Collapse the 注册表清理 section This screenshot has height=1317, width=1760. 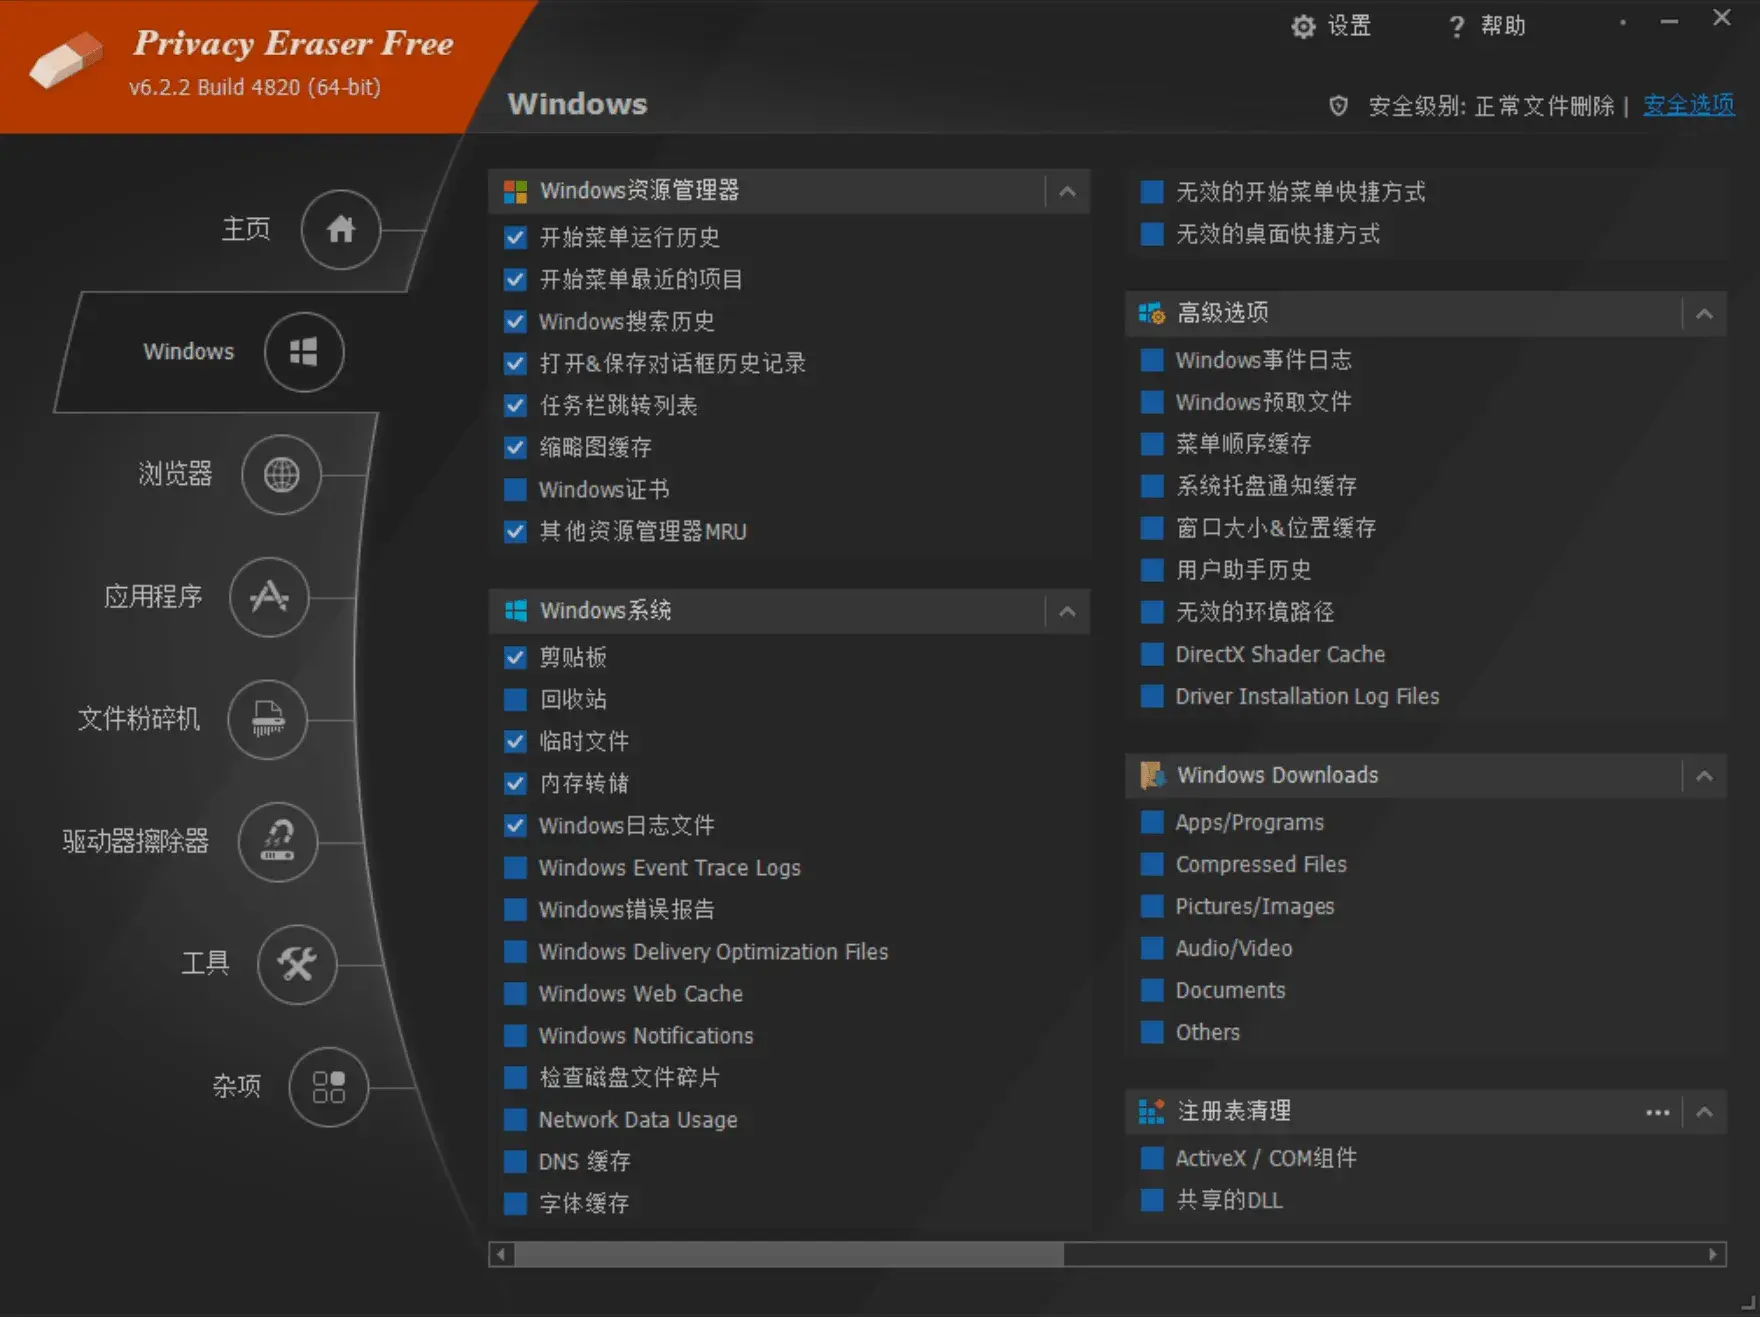pyautogui.click(x=1704, y=1112)
